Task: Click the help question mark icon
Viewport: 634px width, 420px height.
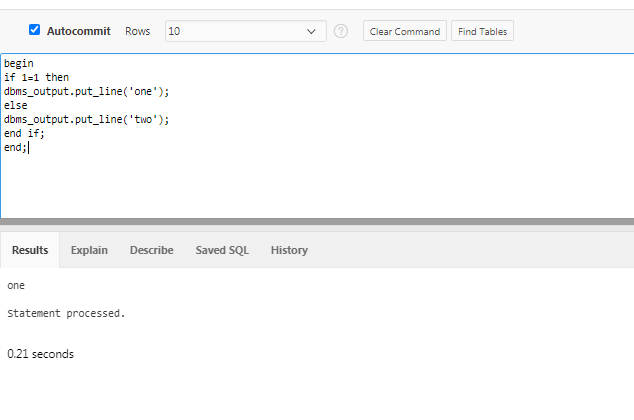Action: [341, 31]
